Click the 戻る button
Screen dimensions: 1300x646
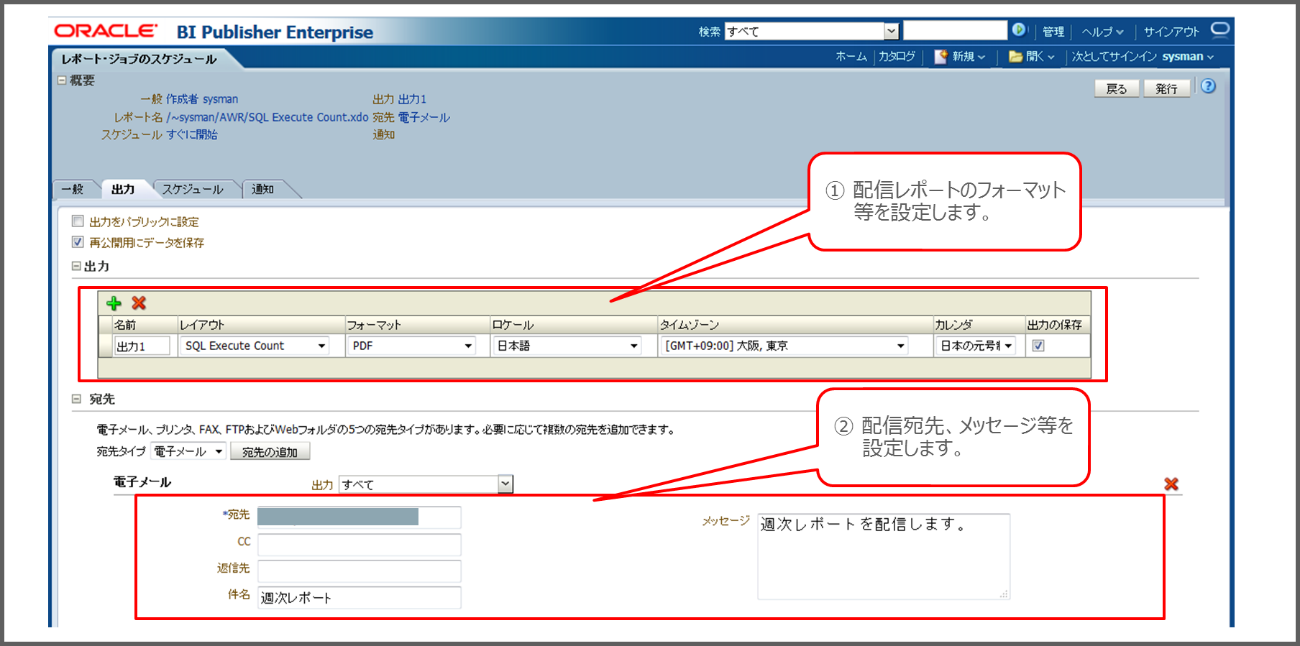pos(1116,88)
